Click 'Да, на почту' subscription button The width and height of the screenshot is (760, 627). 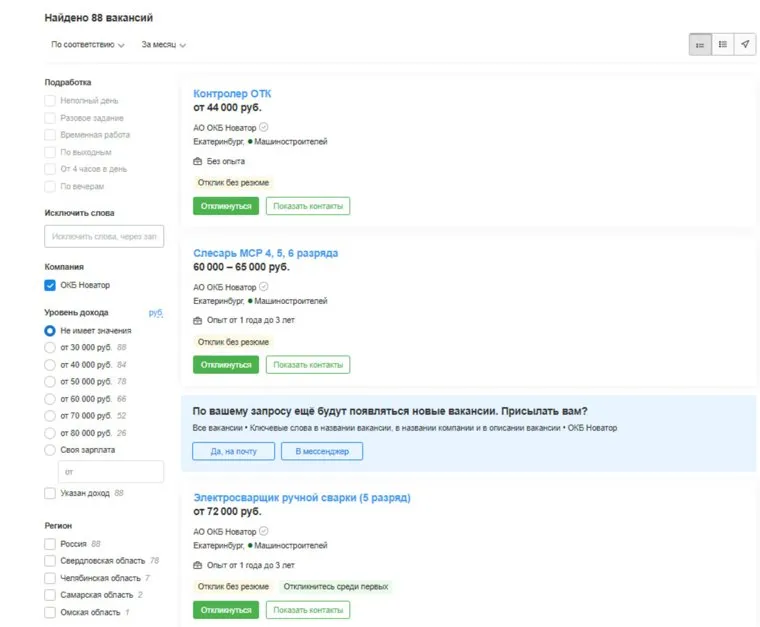(232, 452)
